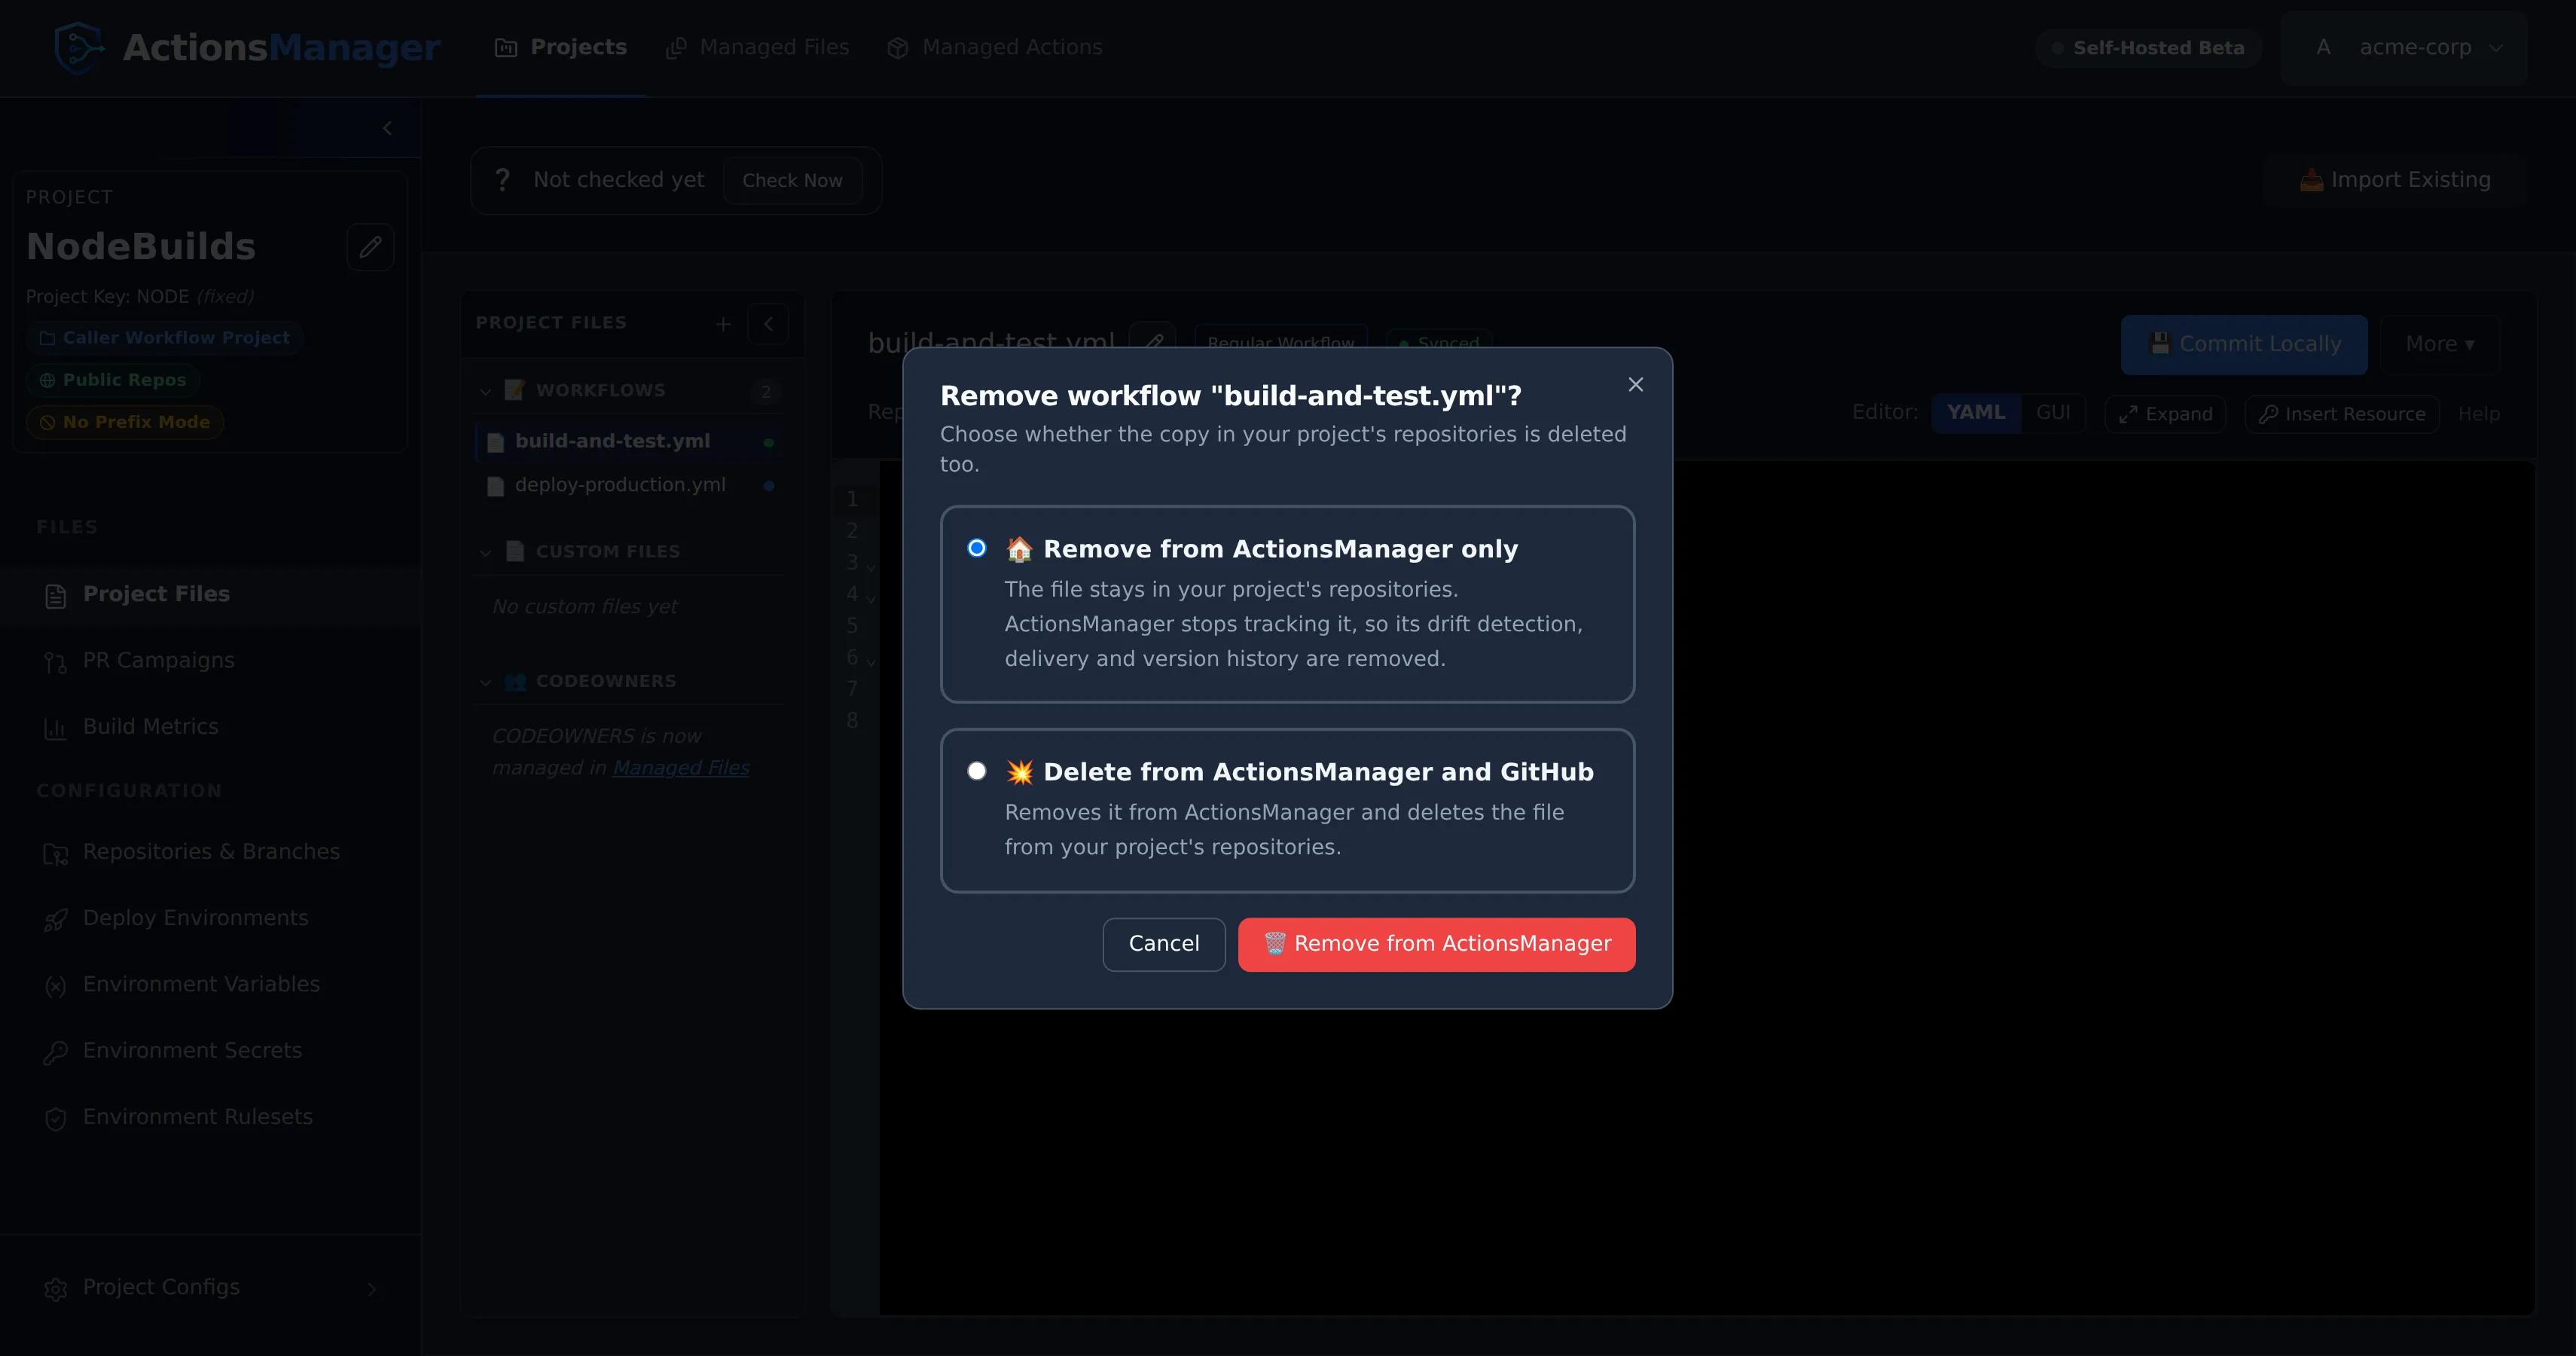Image resolution: width=2576 pixels, height=1356 pixels.
Task: Click the Cancel button
Action: coord(1164,944)
